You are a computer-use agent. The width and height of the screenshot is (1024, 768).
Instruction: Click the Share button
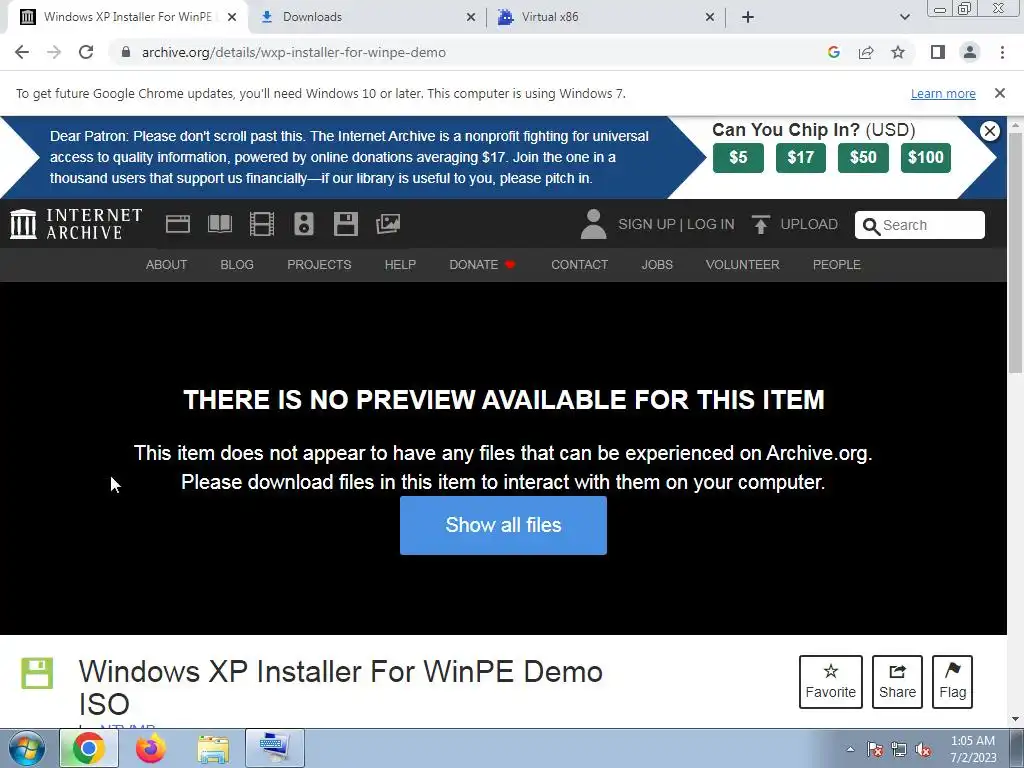pos(897,681)
